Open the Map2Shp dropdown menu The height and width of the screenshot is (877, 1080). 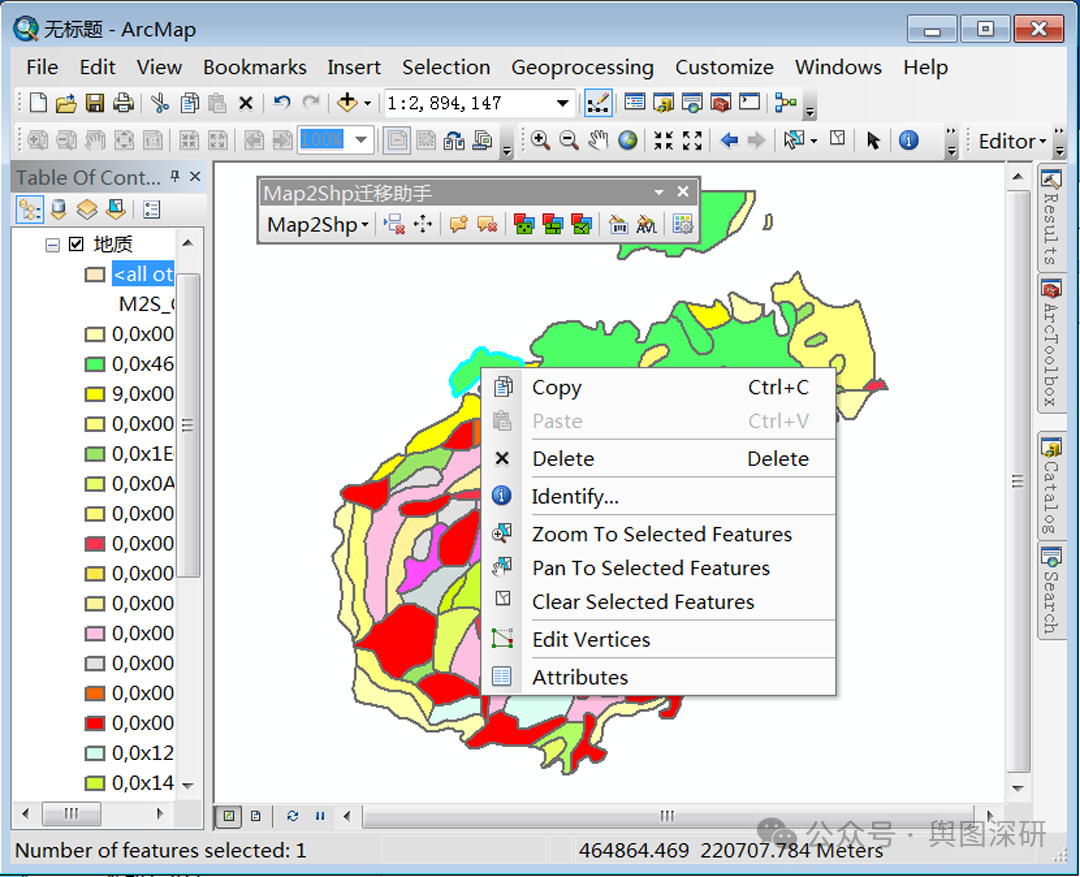click(318, 225)
